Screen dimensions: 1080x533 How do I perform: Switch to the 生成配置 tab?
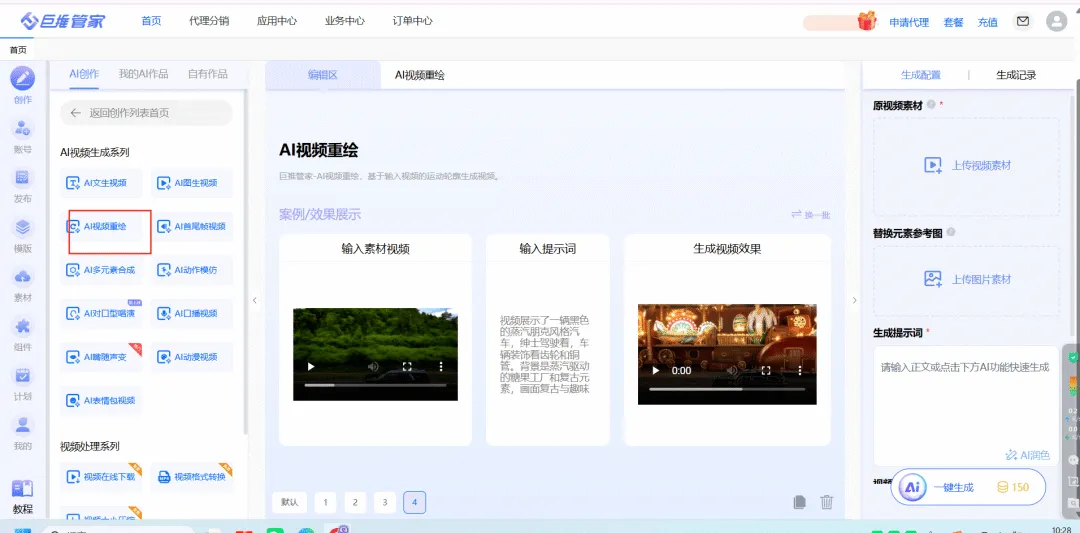click(921, 75)
